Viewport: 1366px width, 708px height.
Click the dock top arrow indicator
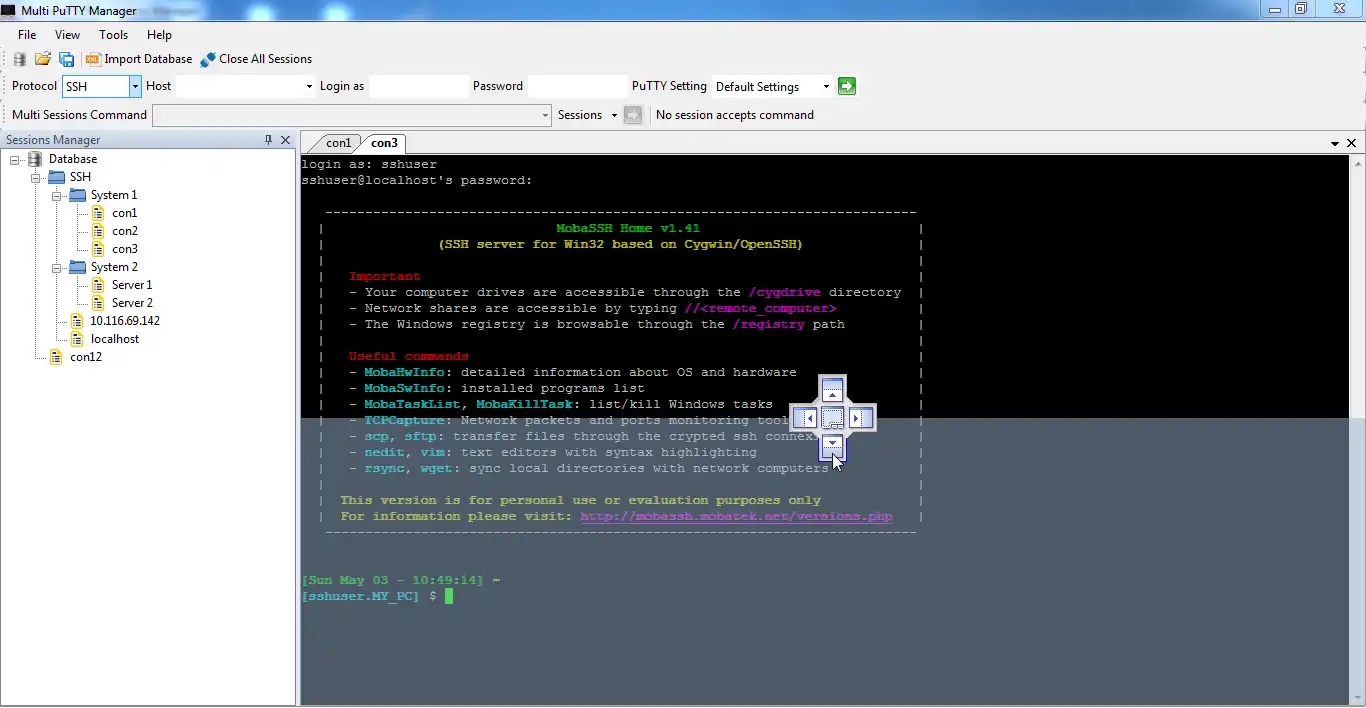[x=833, y=391]
